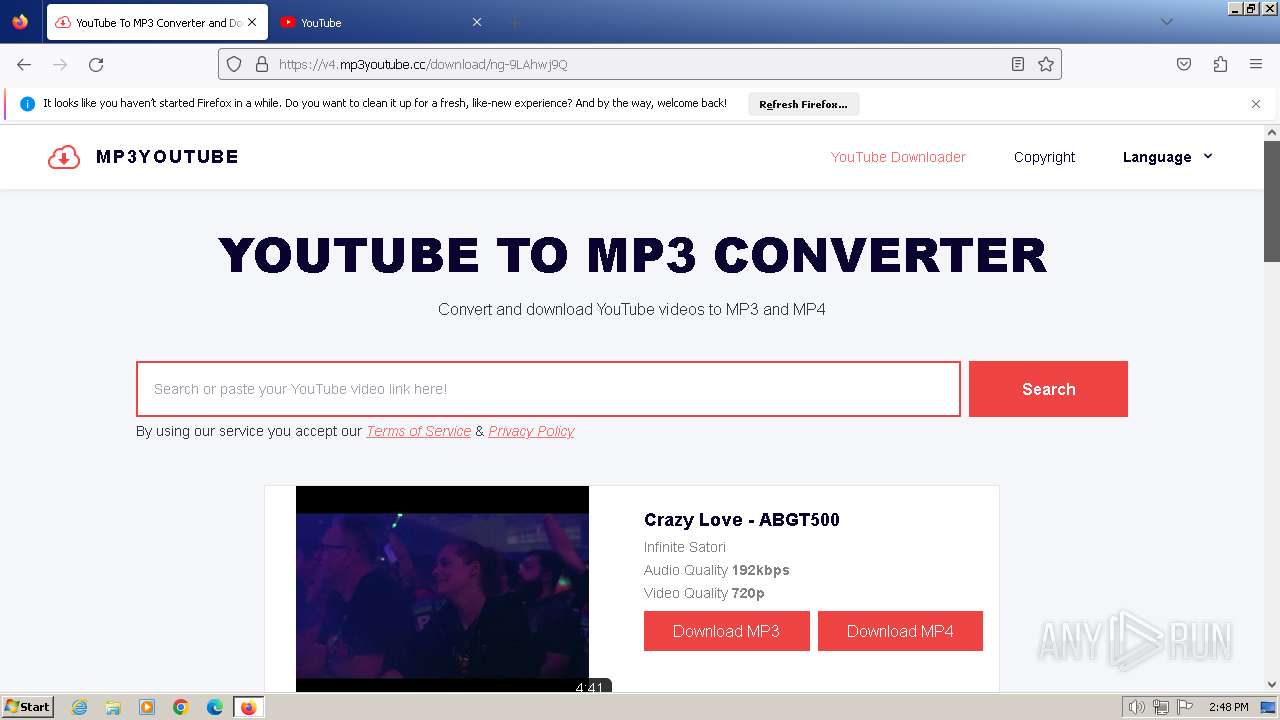Image resolution: width=1280 pixels, height=720 pixels.
Task: Open the Copyright nav link
Action: [x=1044, y=157]
